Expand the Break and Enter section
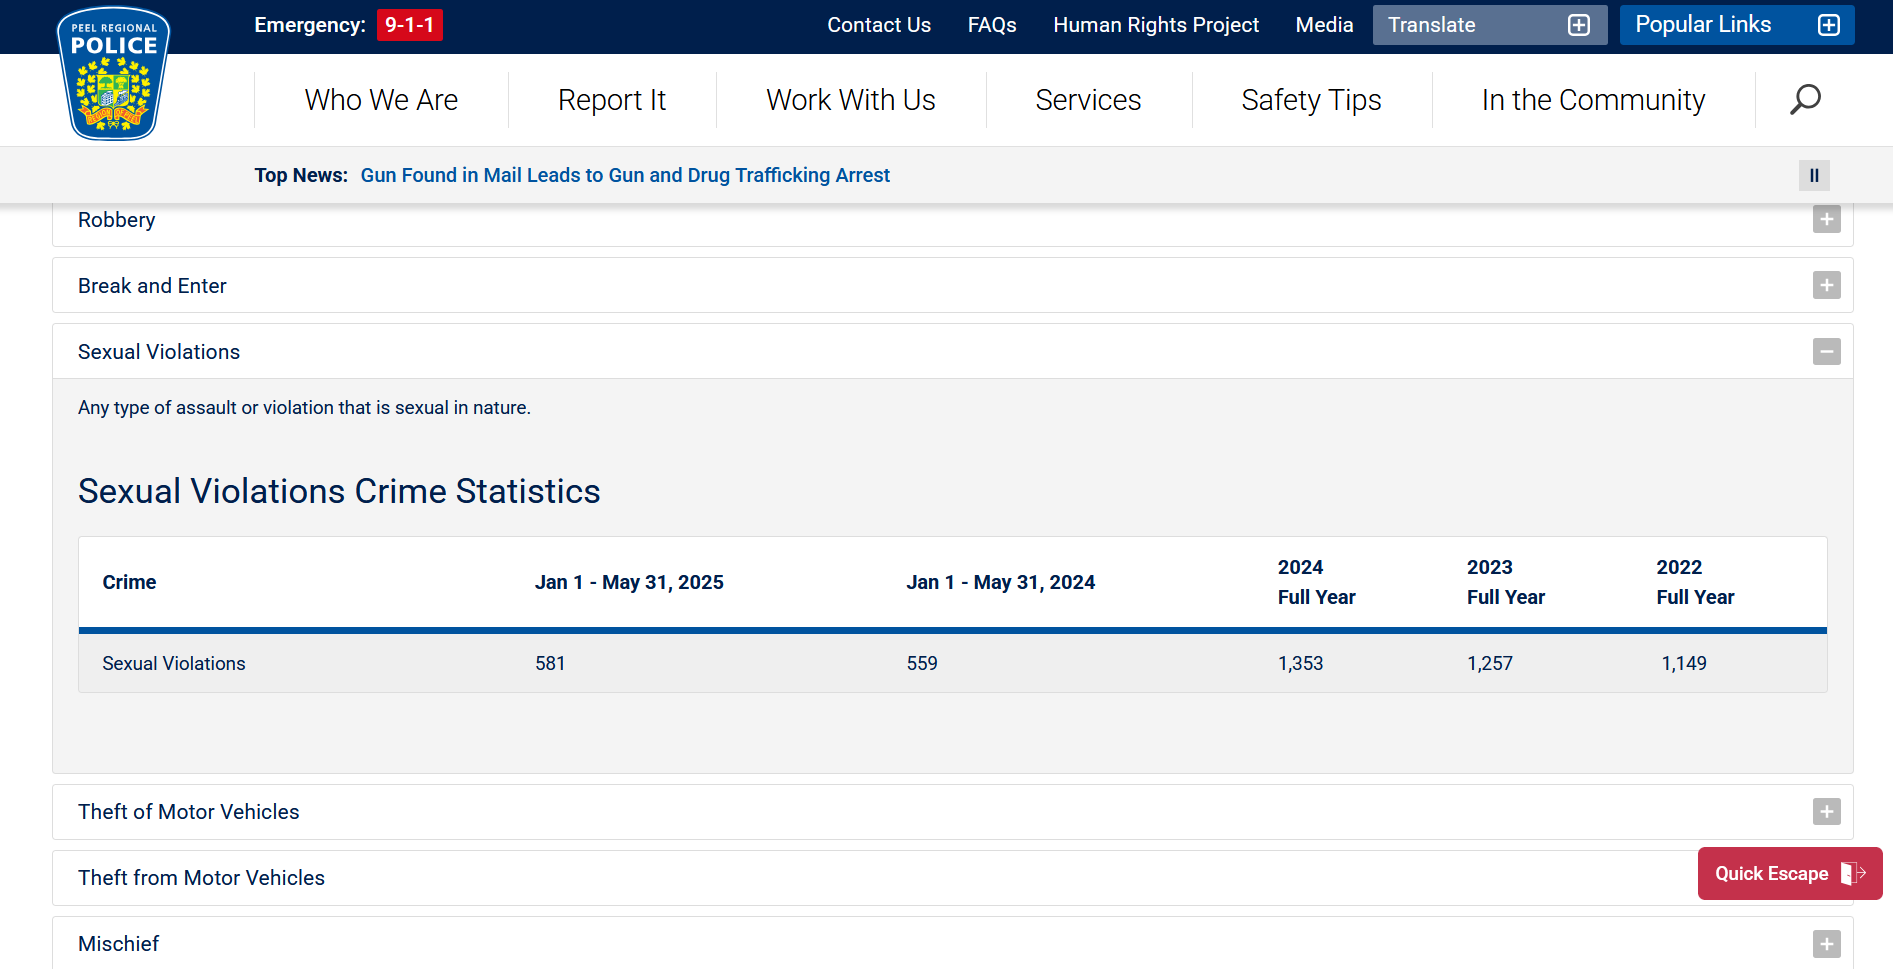This screenshot has width=1893, height=969. pyautogui.click(x=953, y=286)
